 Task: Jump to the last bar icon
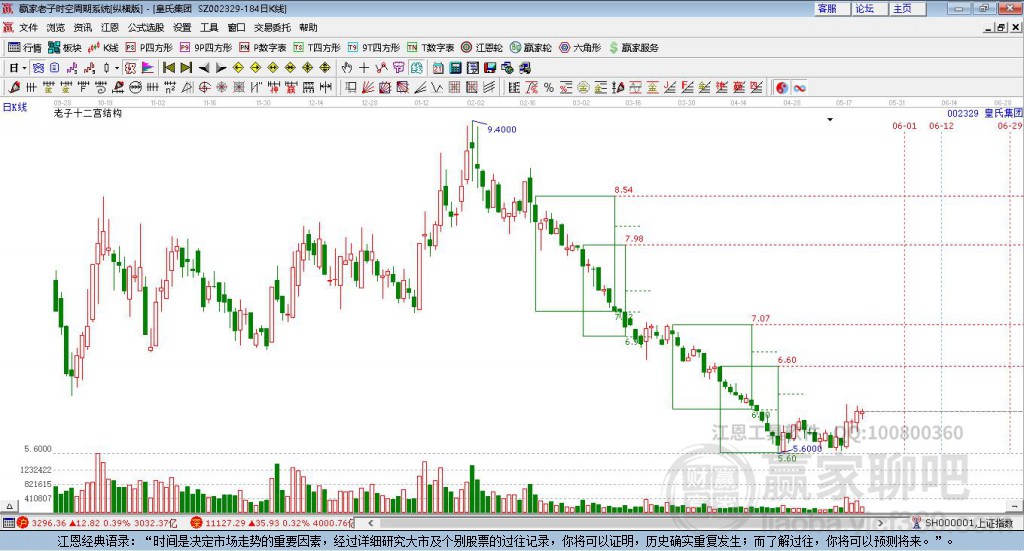[186, 68]
